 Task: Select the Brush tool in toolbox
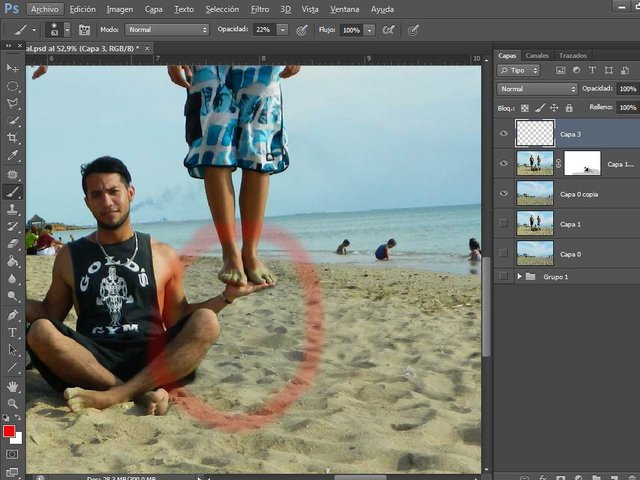point(12,191)
